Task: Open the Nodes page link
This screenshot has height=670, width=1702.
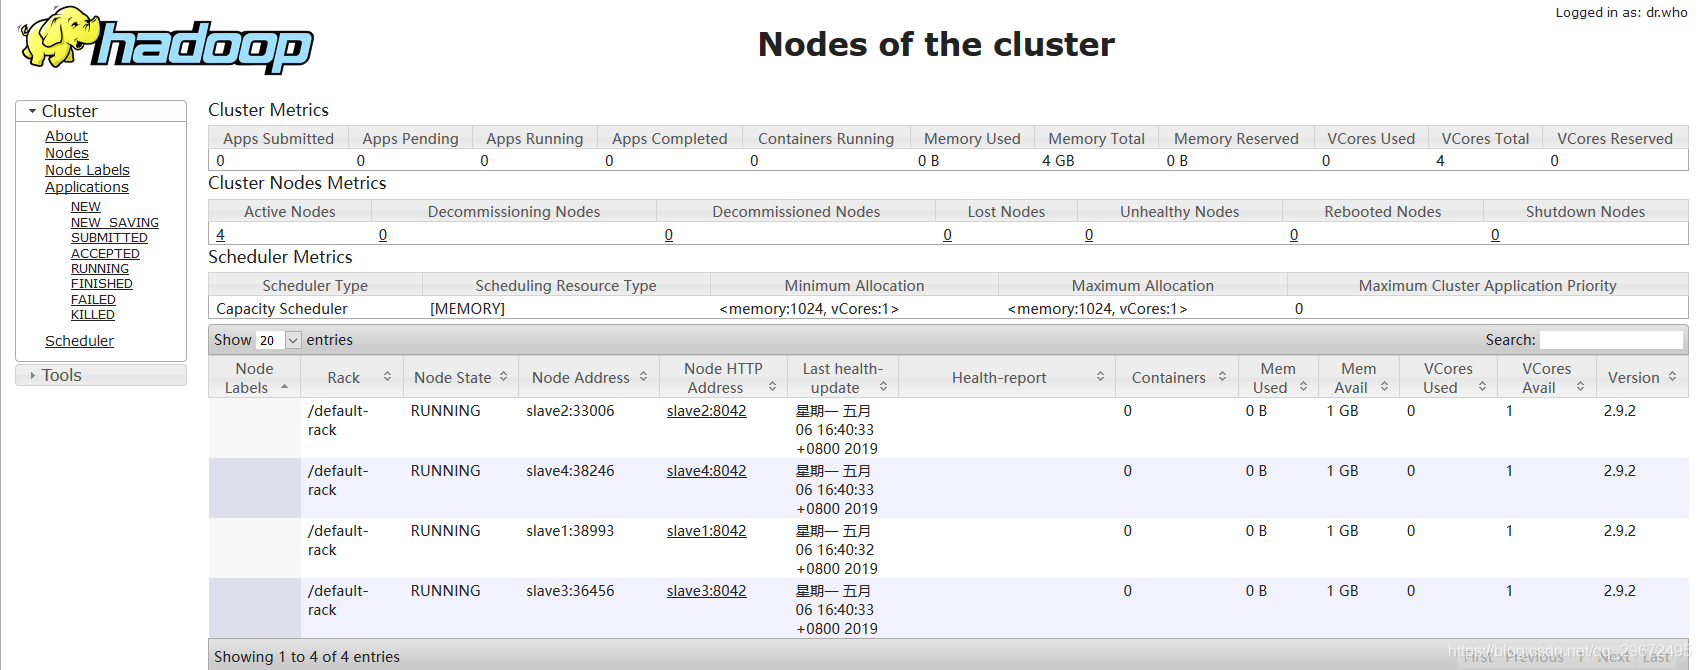Action: click(x=67, y=153)
